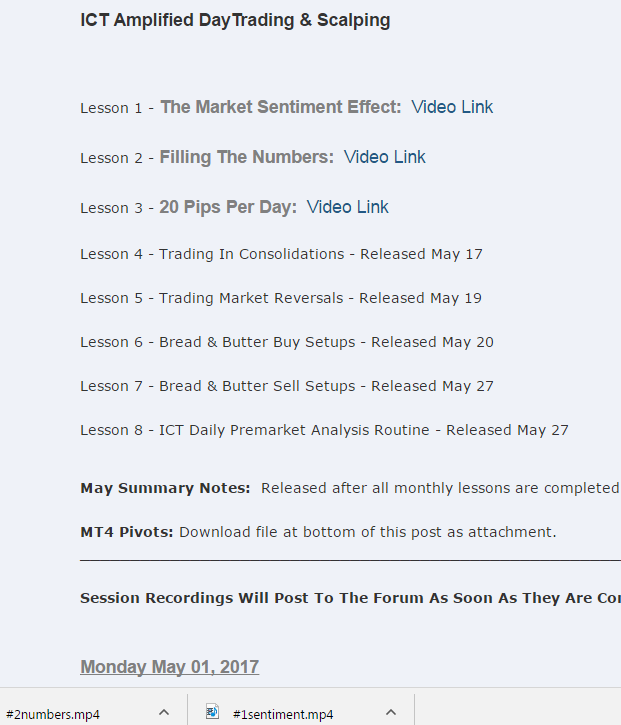Viewport: 621px width, 725px height.
Task: Click Lesson 4 Trading In Consolidations text
Action: pyautogui.click(x=251, y=254)
